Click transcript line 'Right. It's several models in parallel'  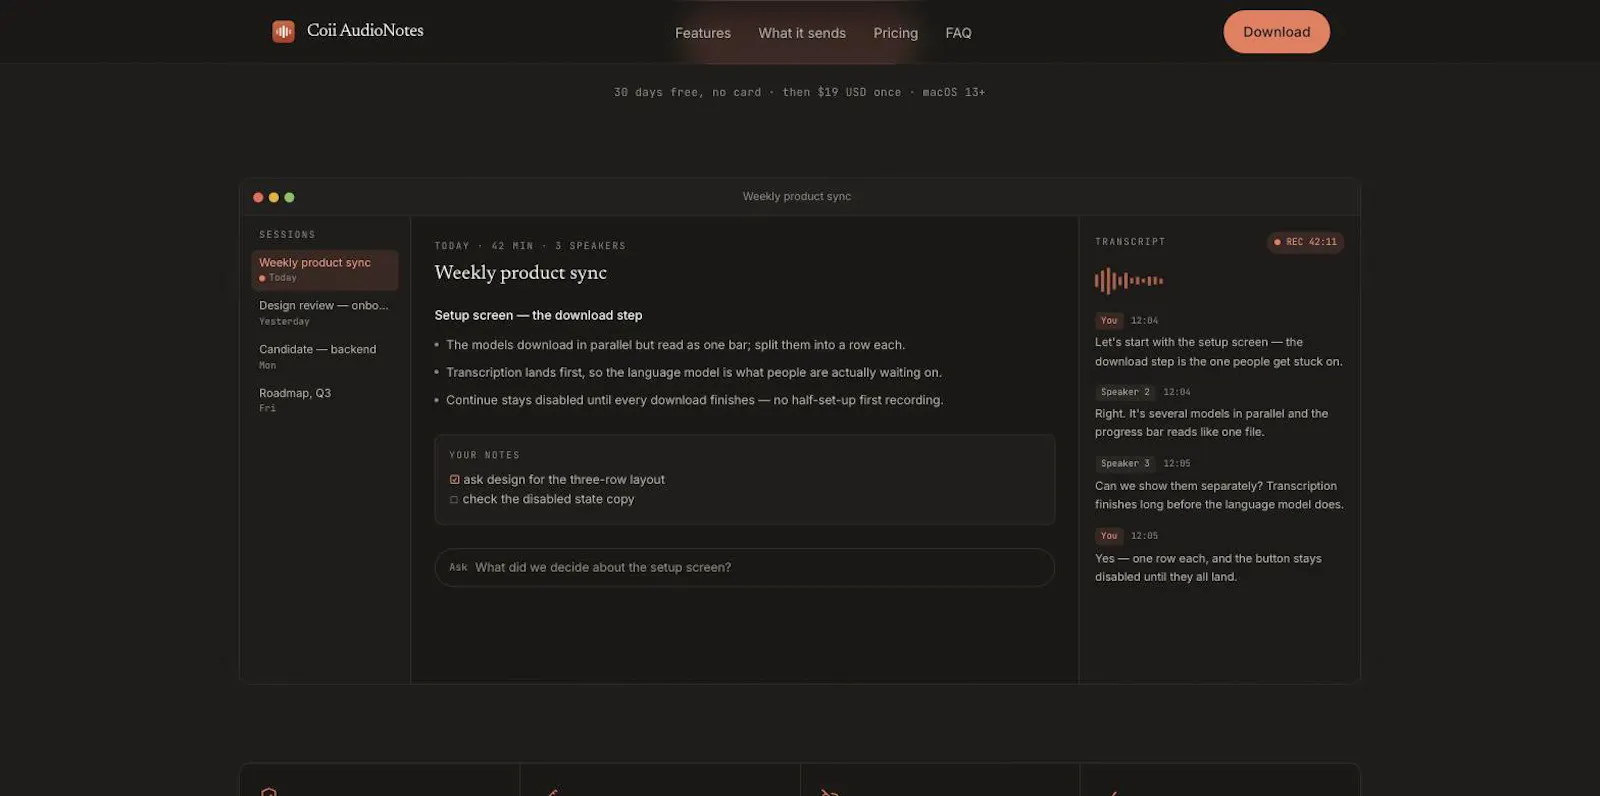click(1211, 423)
